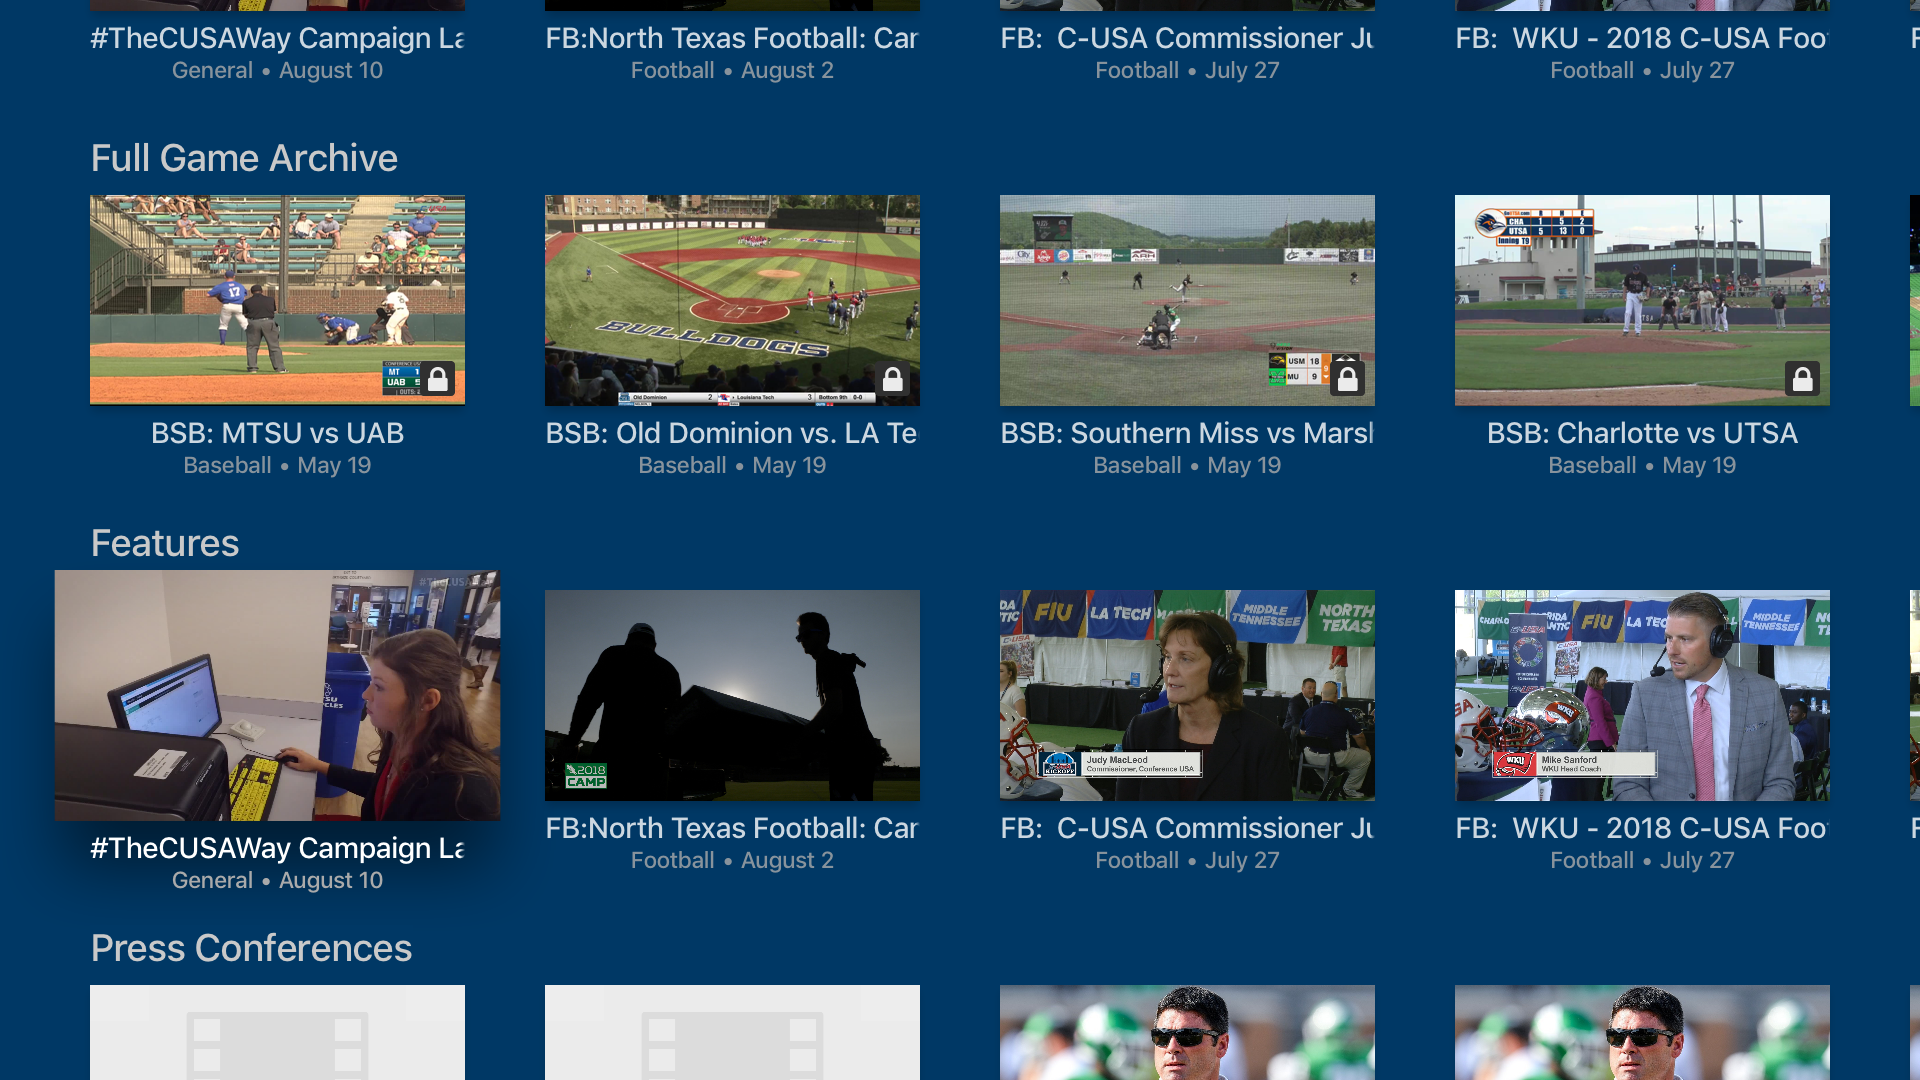Click "FB:North Texas Football" title in Features row
Image resolution: width=1920 pixels, height=1080 pixels.
(x=731, y=828)
